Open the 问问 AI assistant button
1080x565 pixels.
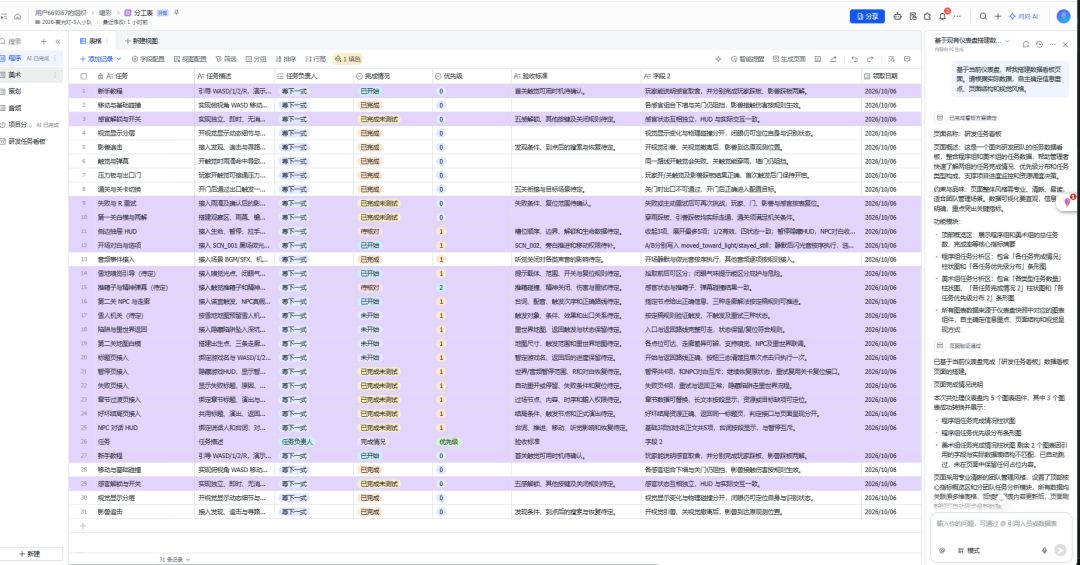1024,16
